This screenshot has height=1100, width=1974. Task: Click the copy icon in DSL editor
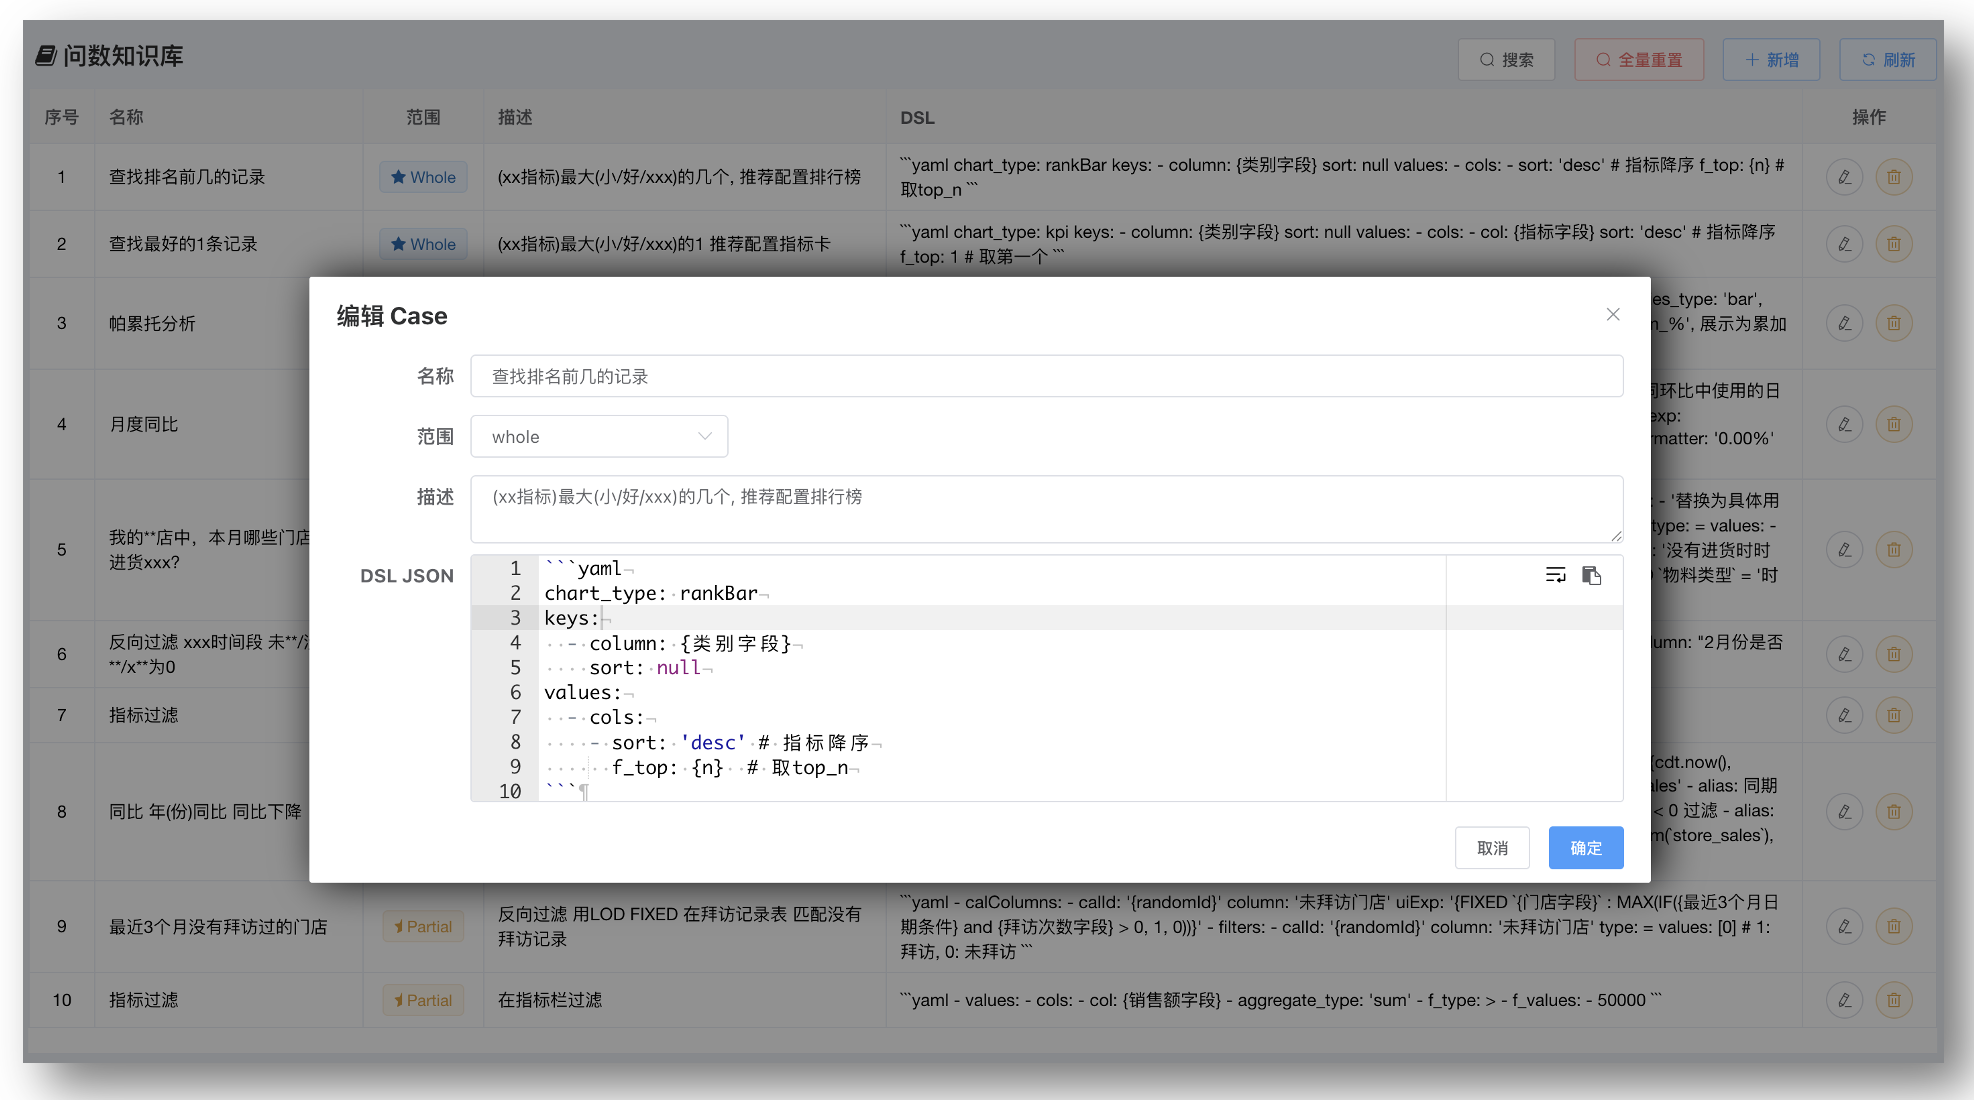tap(1592, 575)
